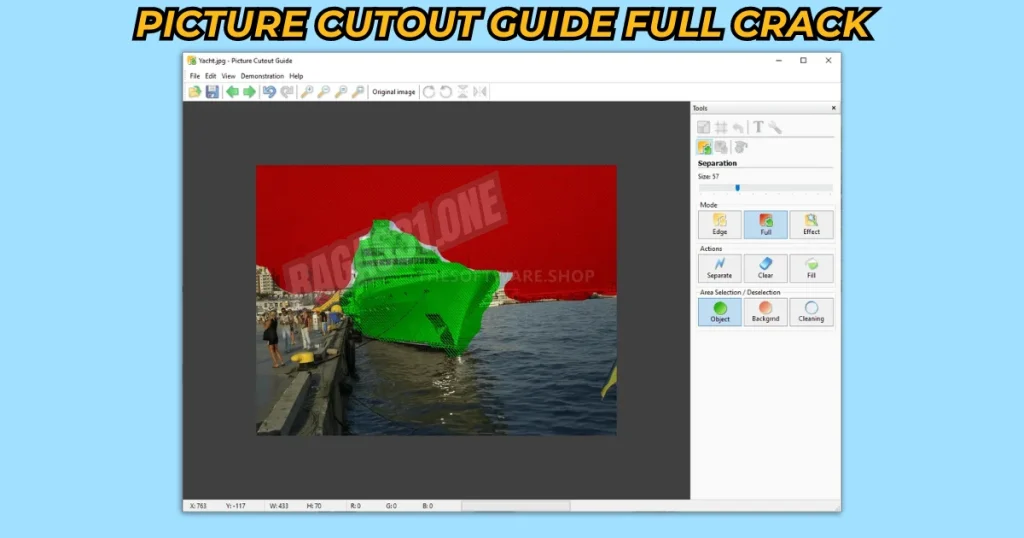Rotate the image clockwise
The width and height of the screenshot is (1024, 538).
pos(429,92)
